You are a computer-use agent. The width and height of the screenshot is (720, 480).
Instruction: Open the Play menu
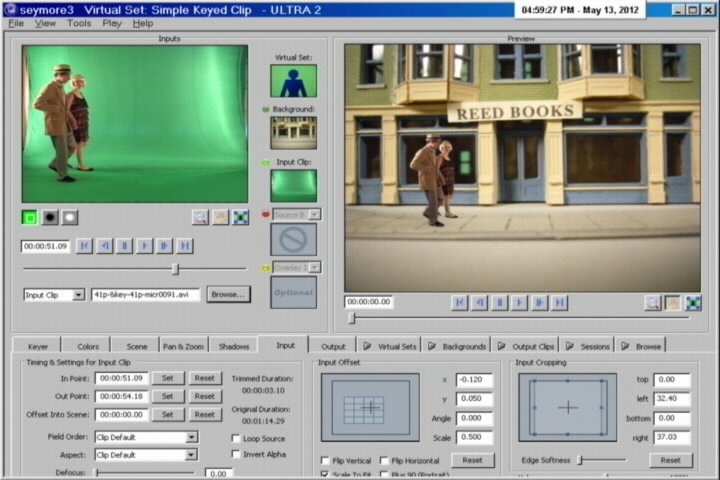[112, 23]
